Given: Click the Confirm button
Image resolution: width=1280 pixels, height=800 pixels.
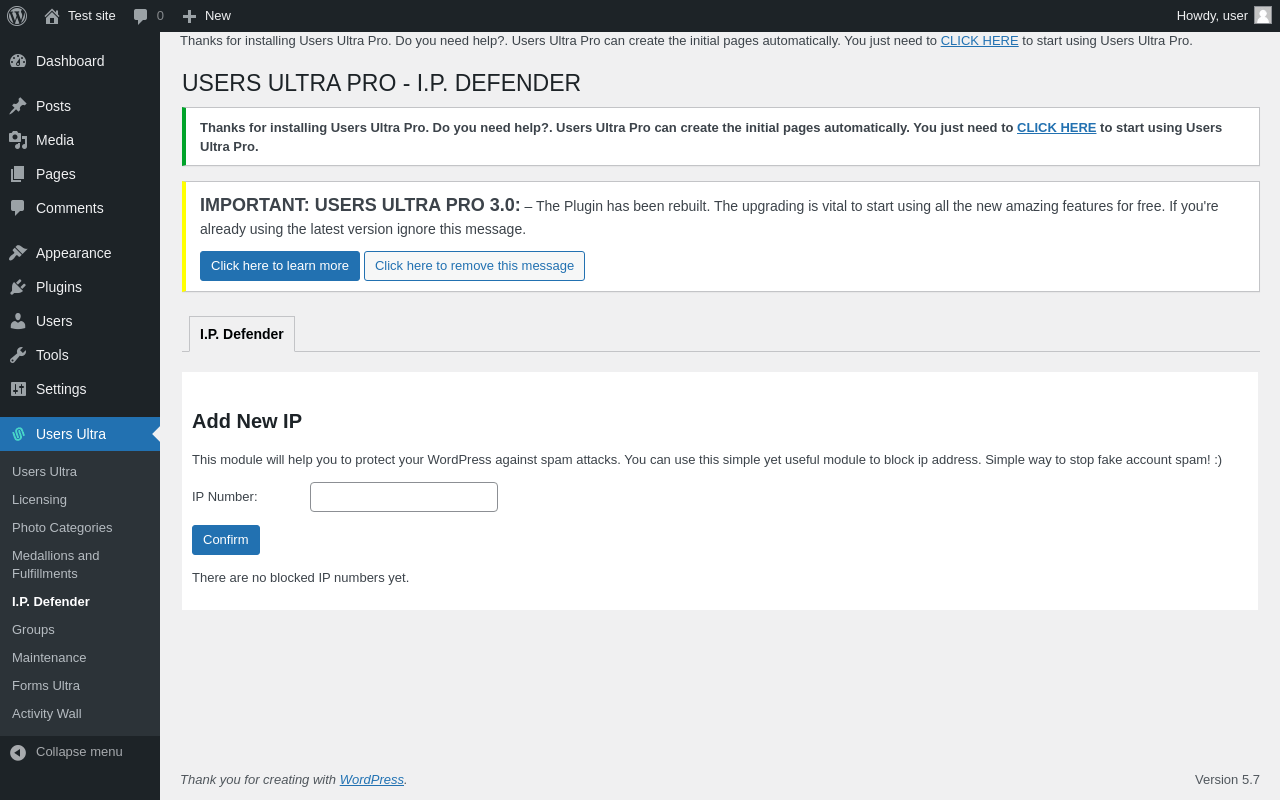Looking at the screenshot, I should tap(226, 540).
